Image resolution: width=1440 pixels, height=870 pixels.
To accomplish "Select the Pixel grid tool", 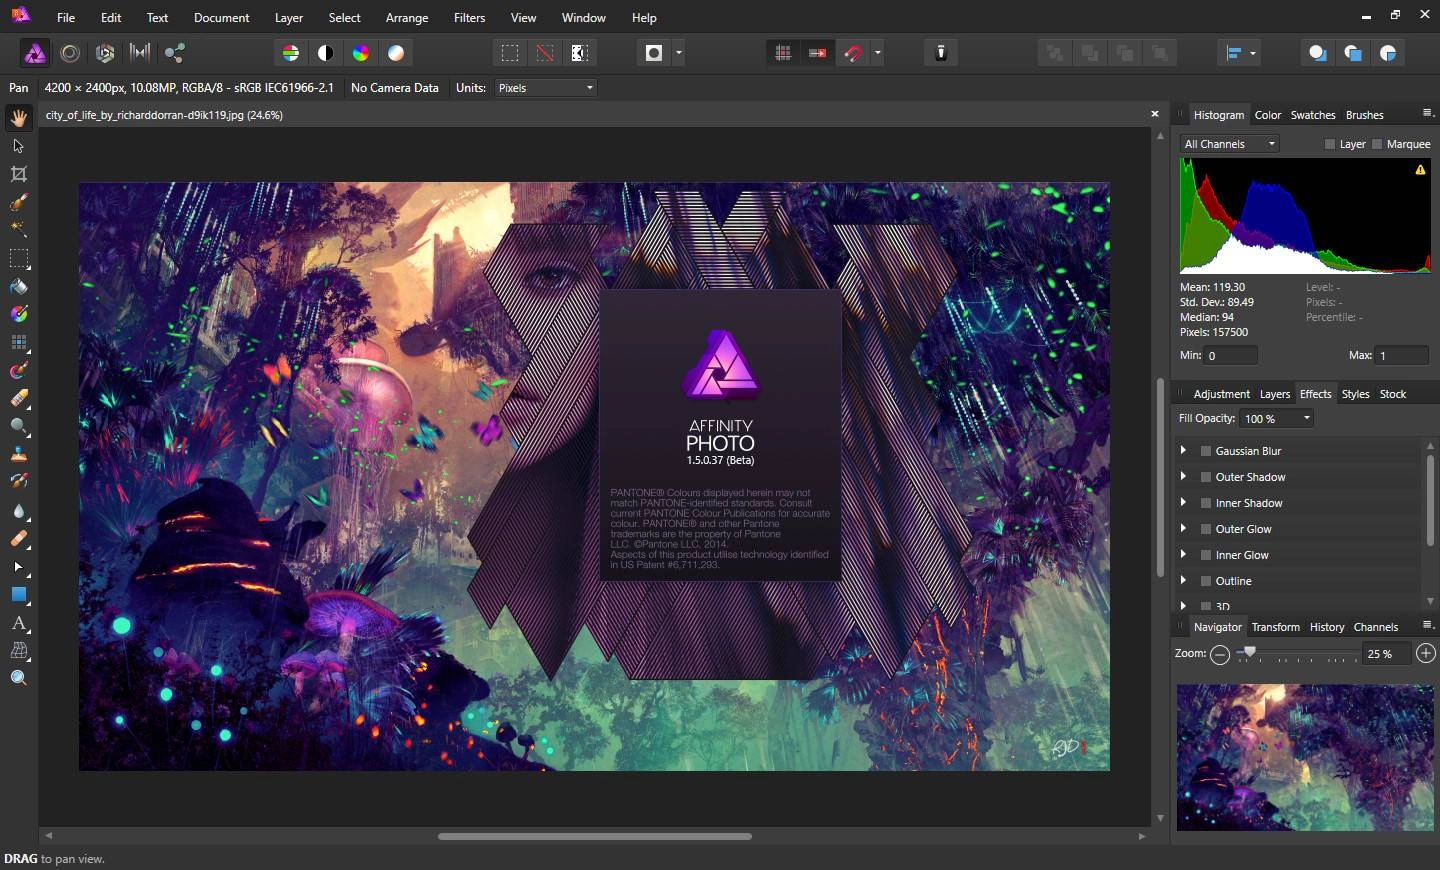I will [19, 343].
